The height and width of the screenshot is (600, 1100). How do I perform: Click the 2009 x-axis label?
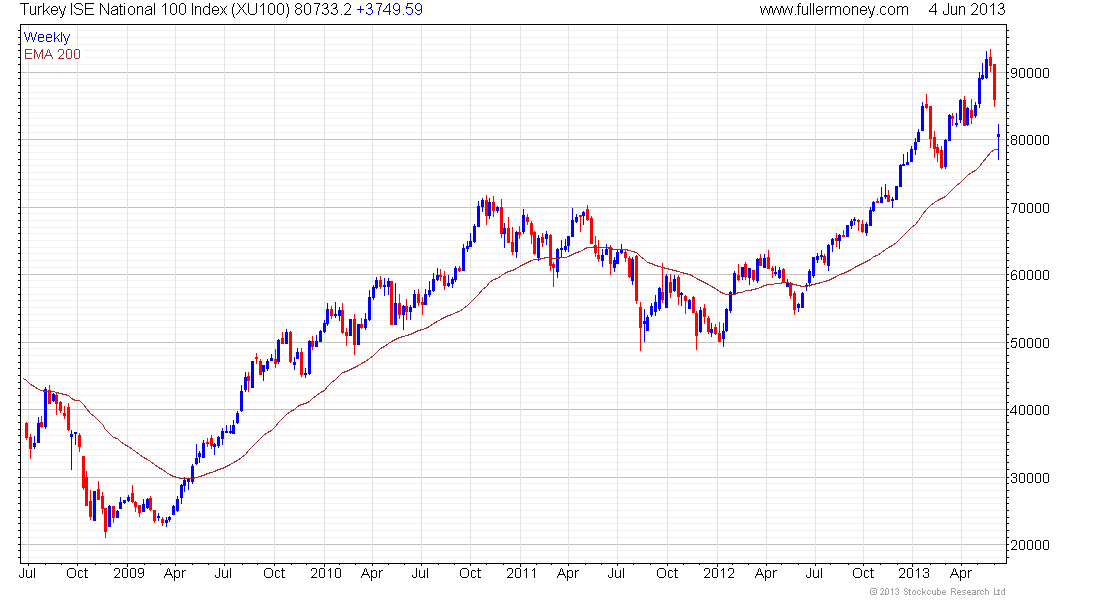click(129, 573)
